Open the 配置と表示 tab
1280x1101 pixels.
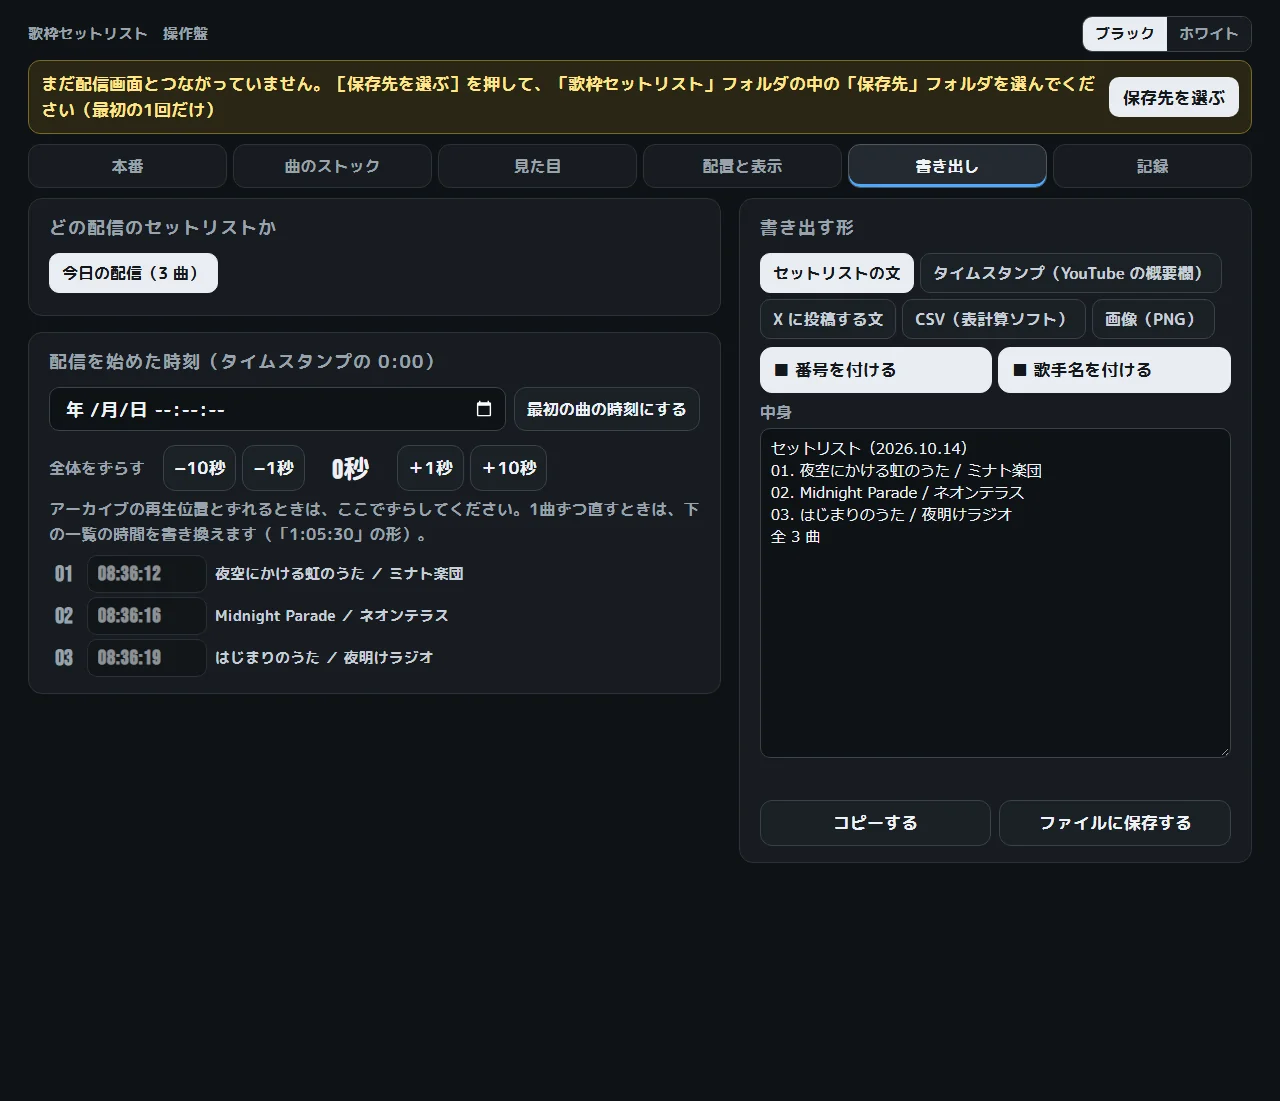[742, 166]
